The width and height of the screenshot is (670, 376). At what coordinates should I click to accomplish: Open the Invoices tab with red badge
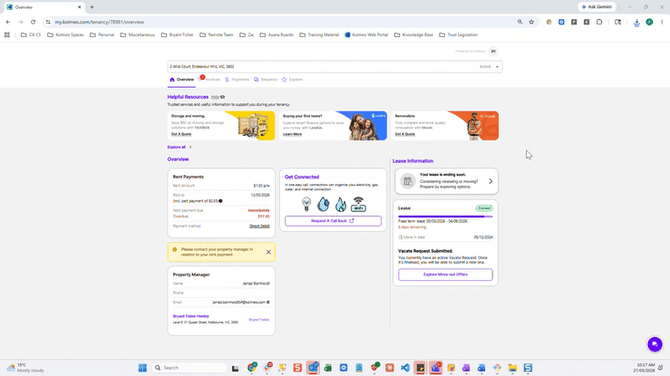pyautogui.click(x=210, y=79)
